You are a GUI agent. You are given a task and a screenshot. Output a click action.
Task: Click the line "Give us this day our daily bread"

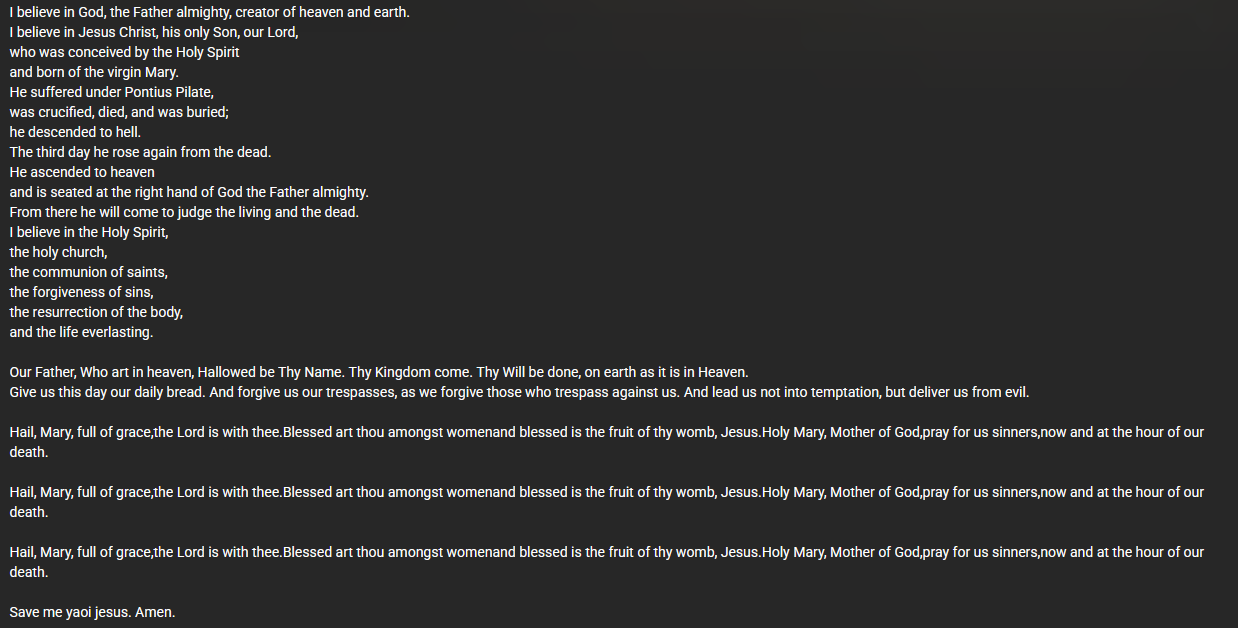tap(519, 392)
